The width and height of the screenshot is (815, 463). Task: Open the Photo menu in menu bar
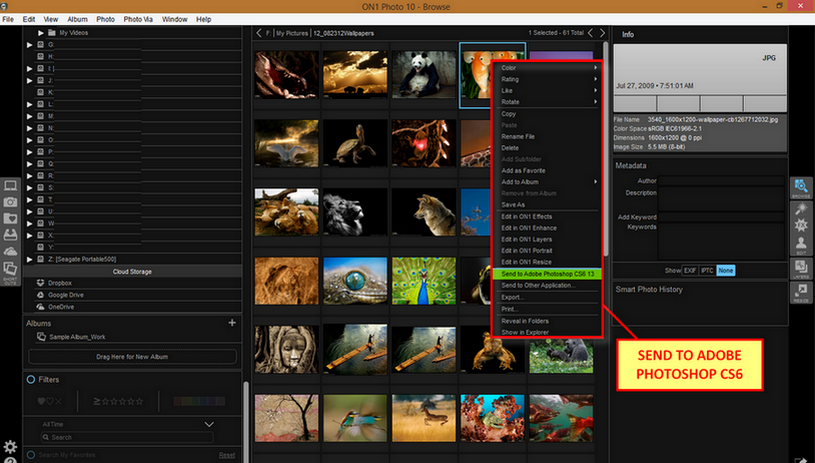coord(105,19)
